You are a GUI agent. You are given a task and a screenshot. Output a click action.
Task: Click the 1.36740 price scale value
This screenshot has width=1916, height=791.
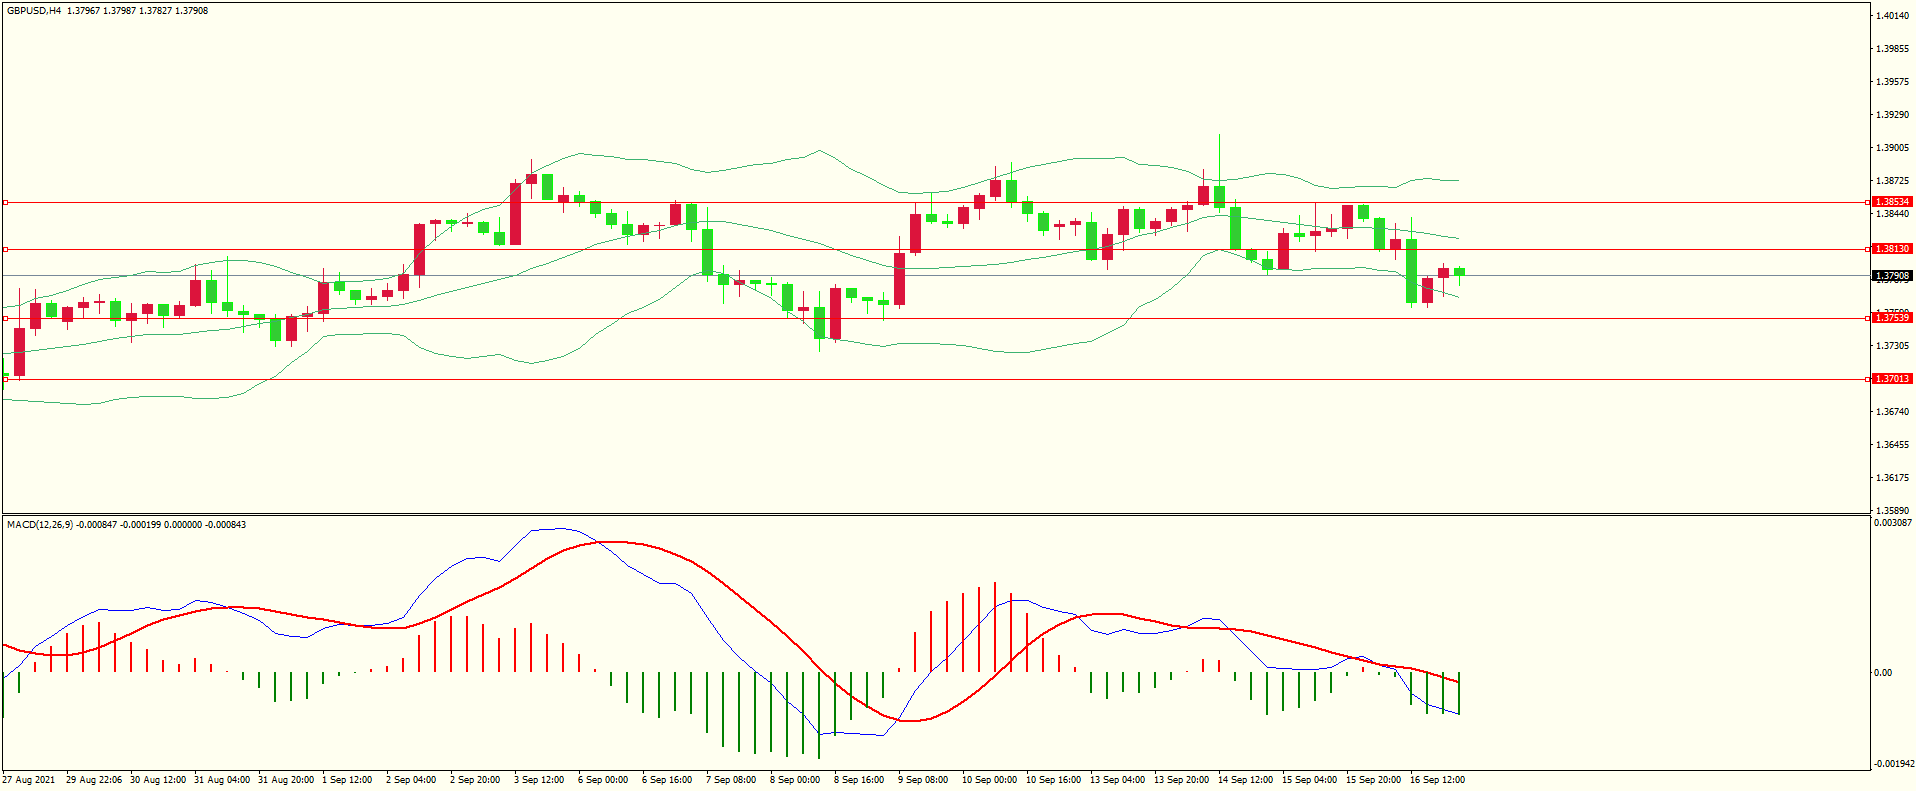(x=1893, y=412)
